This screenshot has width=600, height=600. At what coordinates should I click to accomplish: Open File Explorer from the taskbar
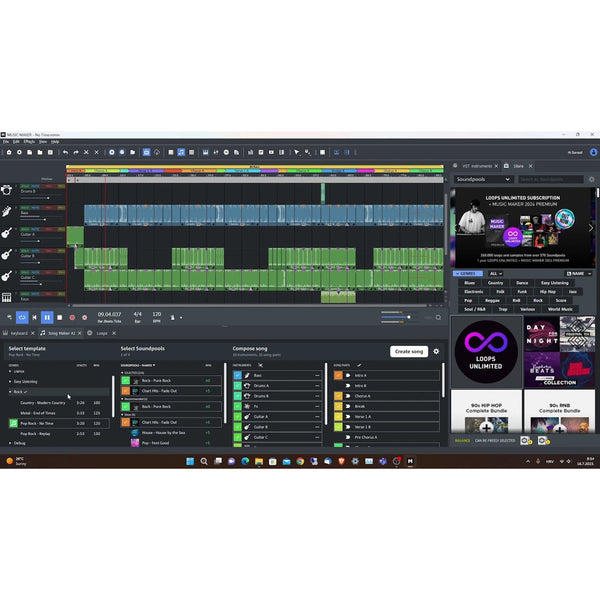pos(259,461)
